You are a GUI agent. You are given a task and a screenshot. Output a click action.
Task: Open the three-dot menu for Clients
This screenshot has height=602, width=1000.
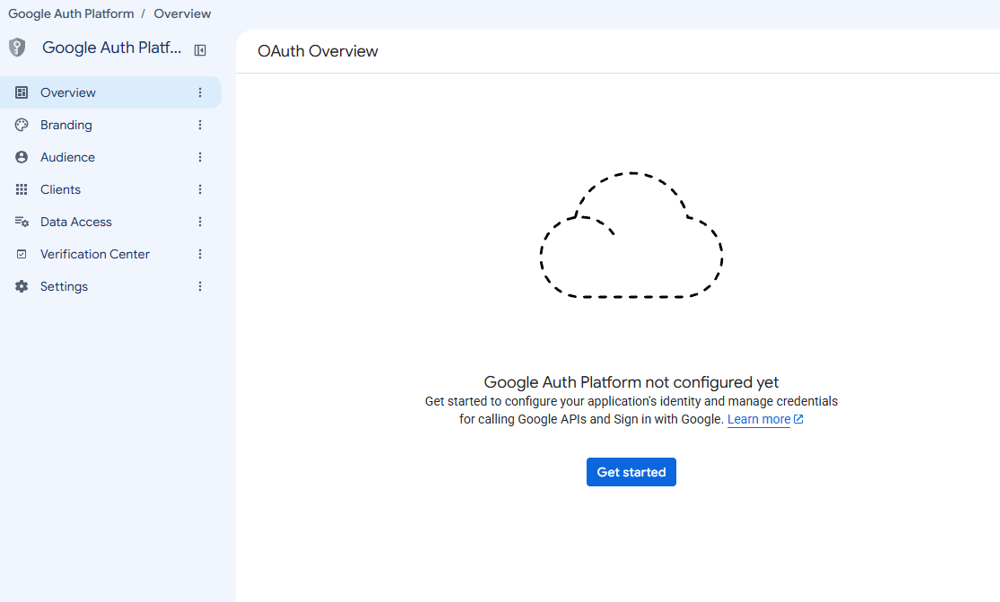200,189
